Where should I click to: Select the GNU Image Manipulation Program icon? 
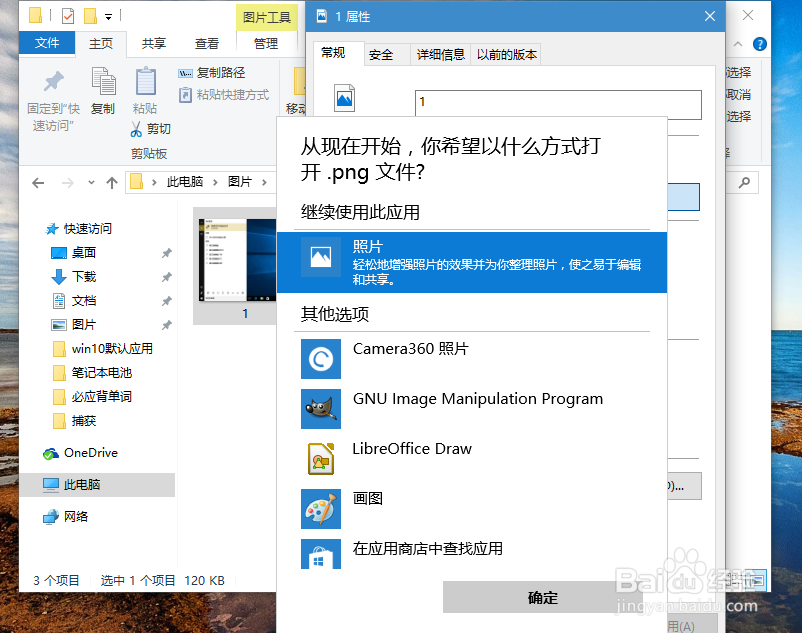[x=320, y=408]
